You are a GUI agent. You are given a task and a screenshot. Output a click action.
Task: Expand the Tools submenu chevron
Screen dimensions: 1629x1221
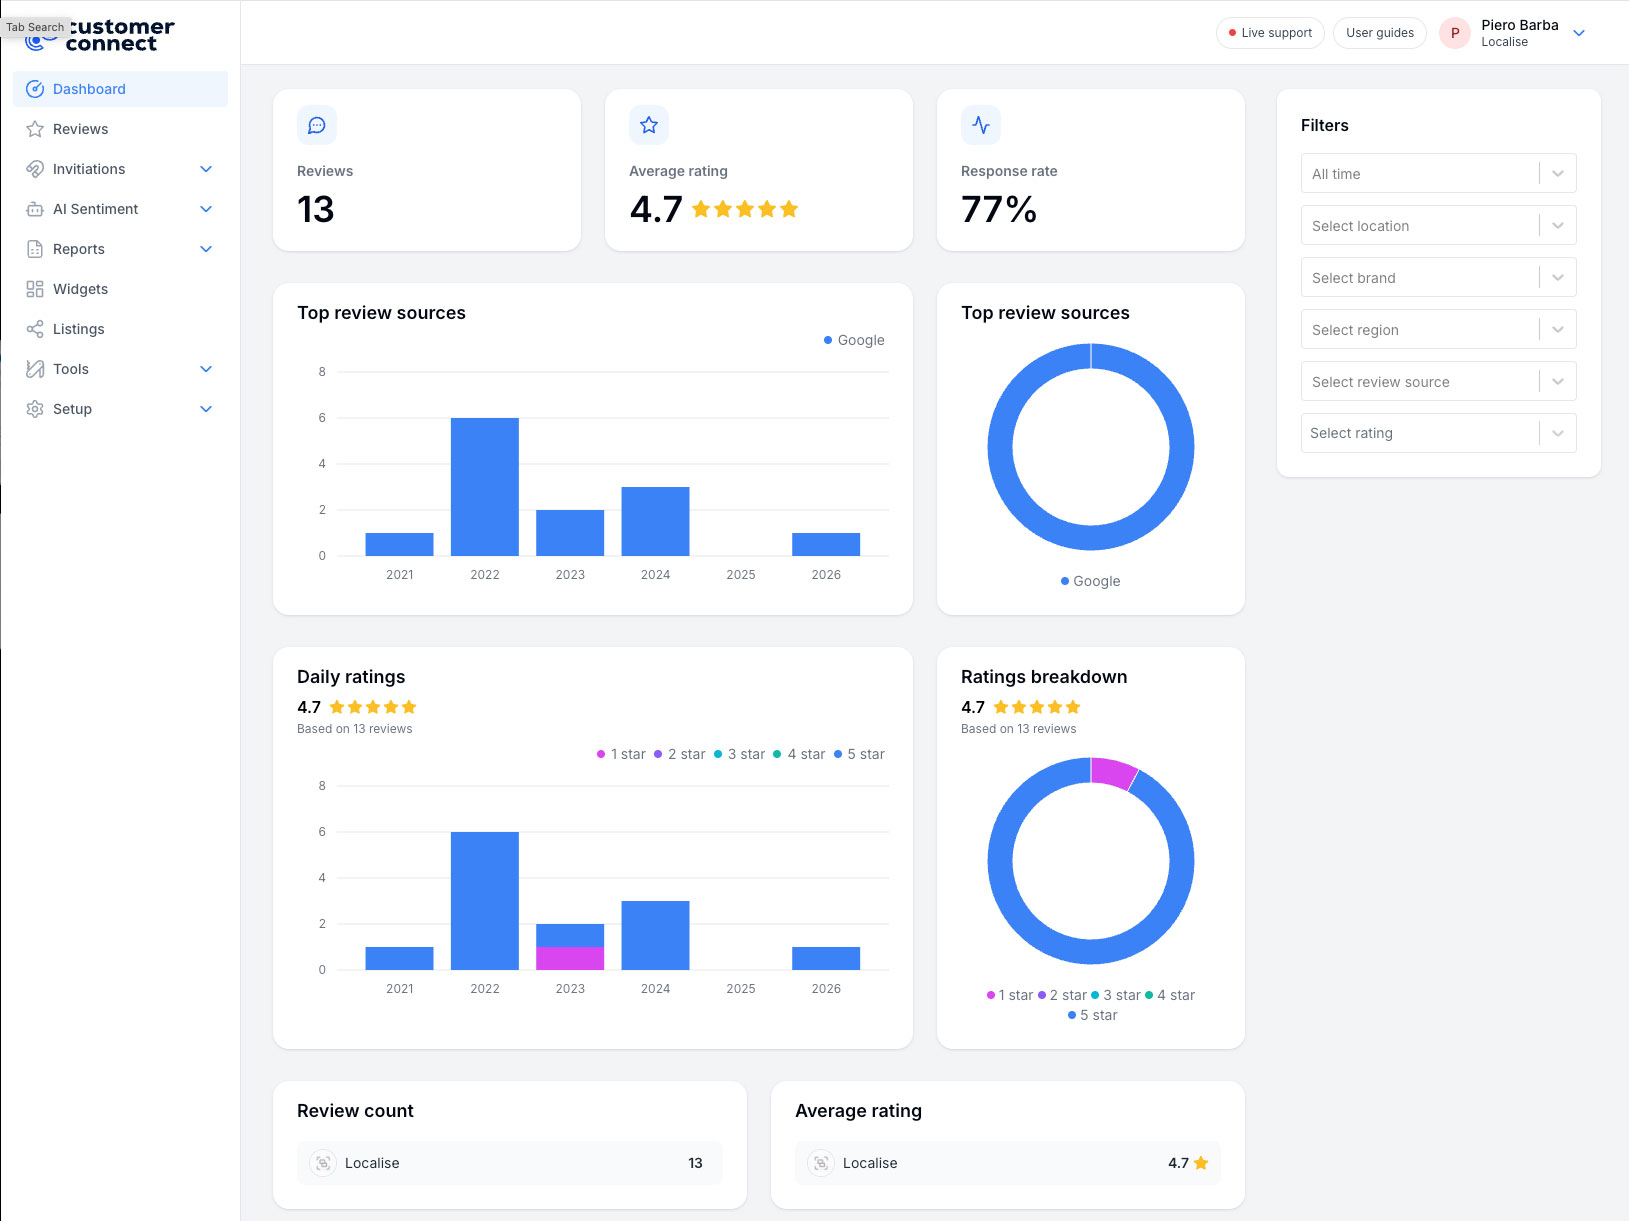(206, 369)
